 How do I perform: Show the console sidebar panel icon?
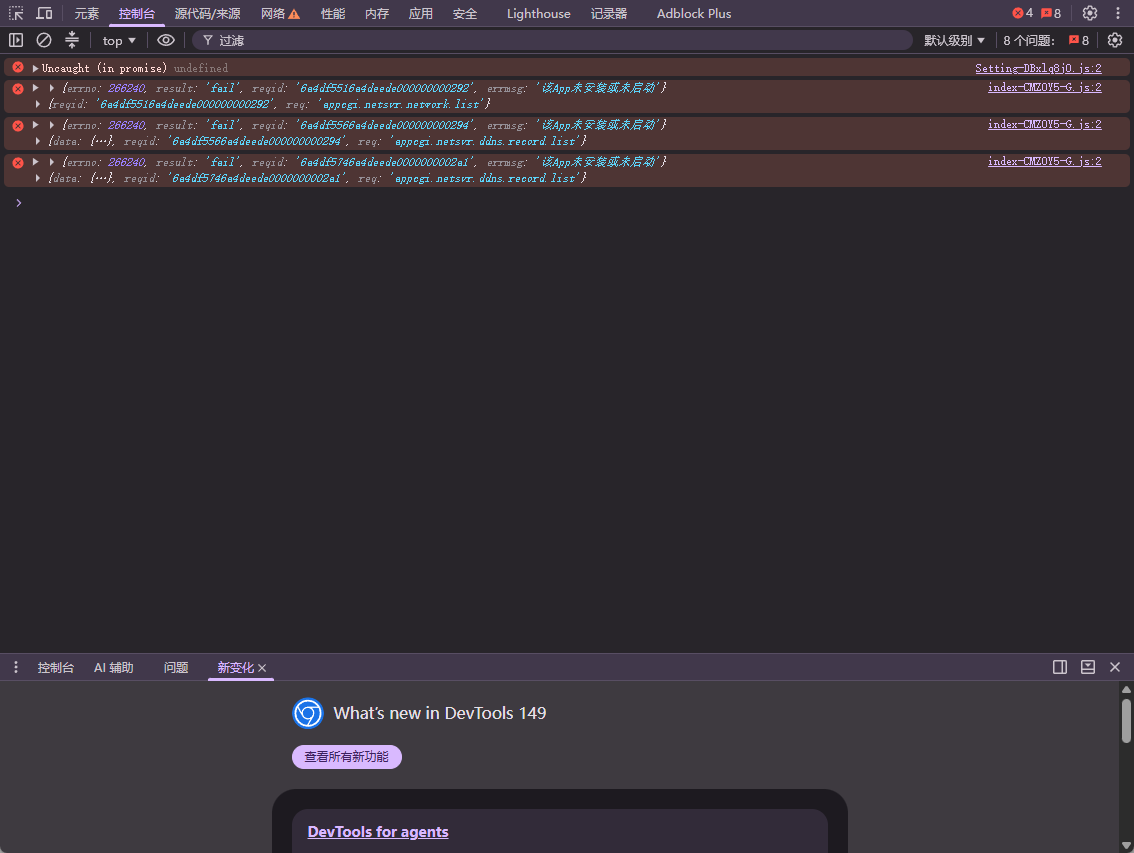click(x=16, y=40)
